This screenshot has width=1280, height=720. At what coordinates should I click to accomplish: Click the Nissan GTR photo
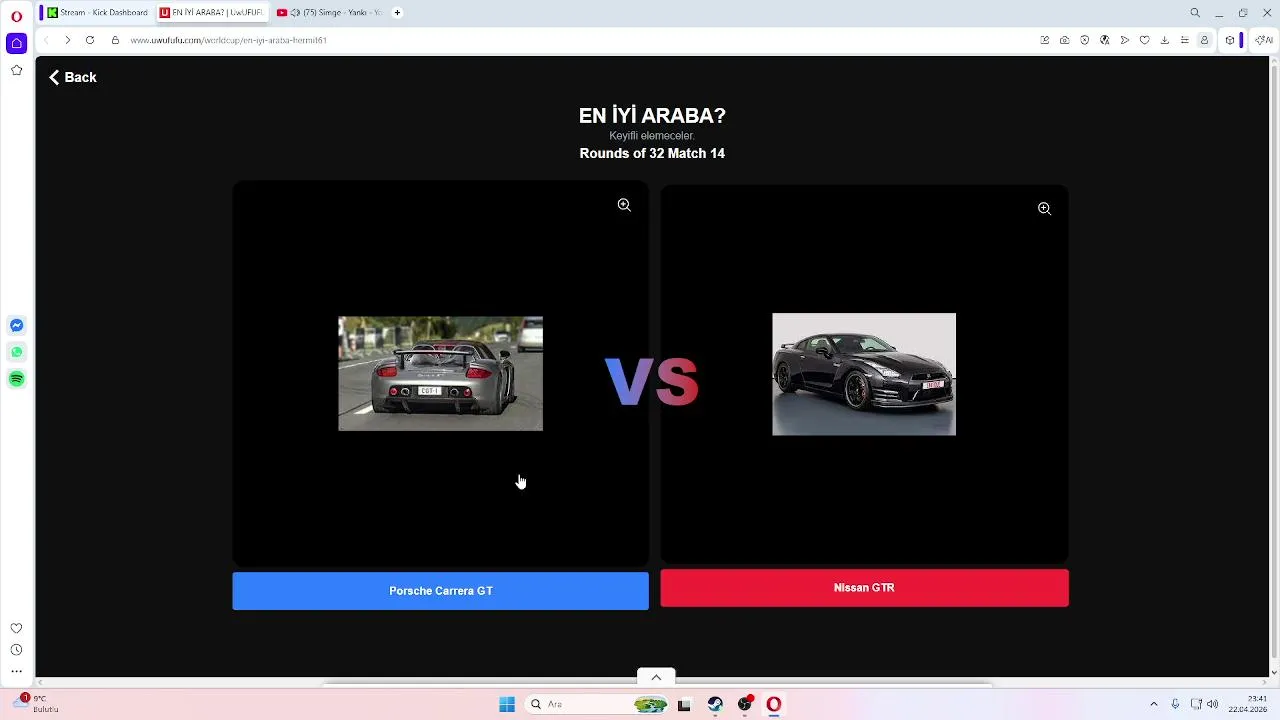[864, 374]
